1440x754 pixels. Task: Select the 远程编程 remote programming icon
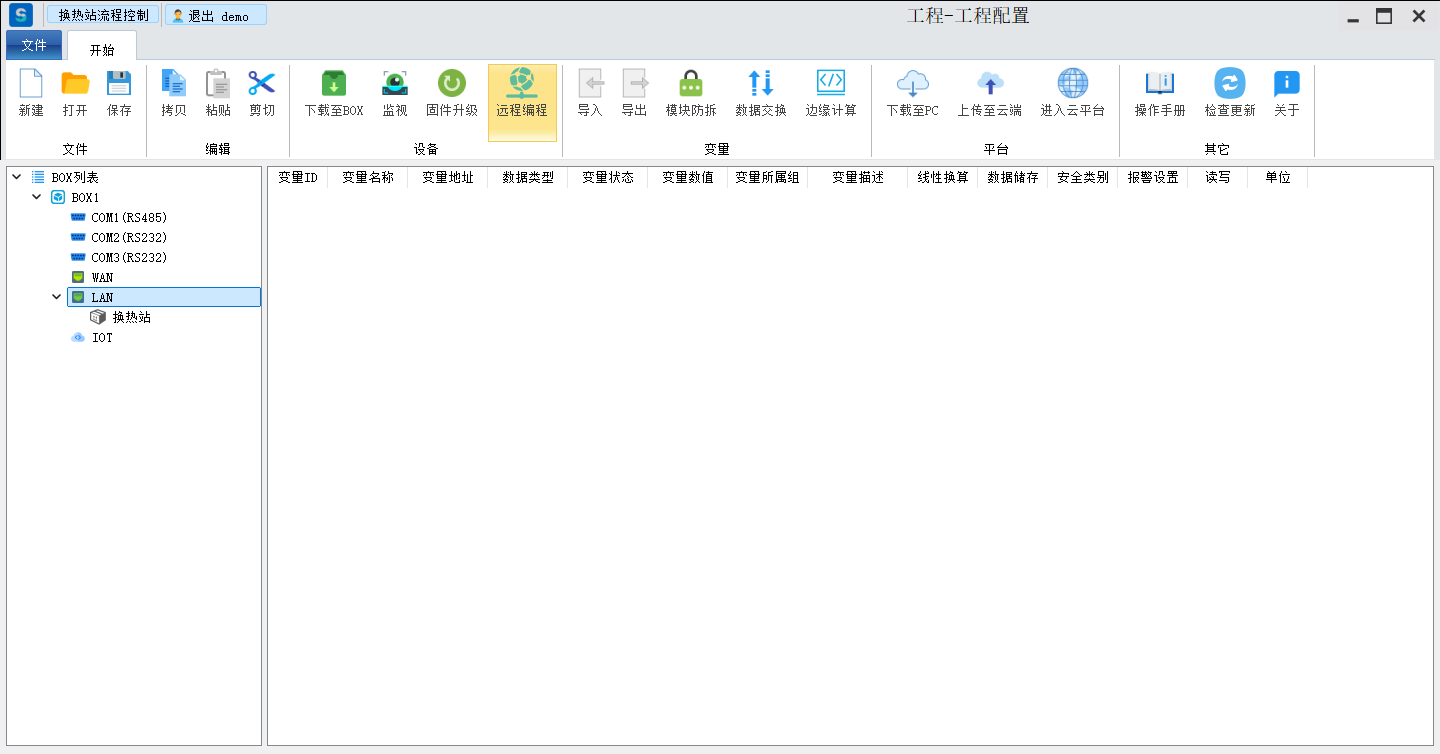[522, 84]
